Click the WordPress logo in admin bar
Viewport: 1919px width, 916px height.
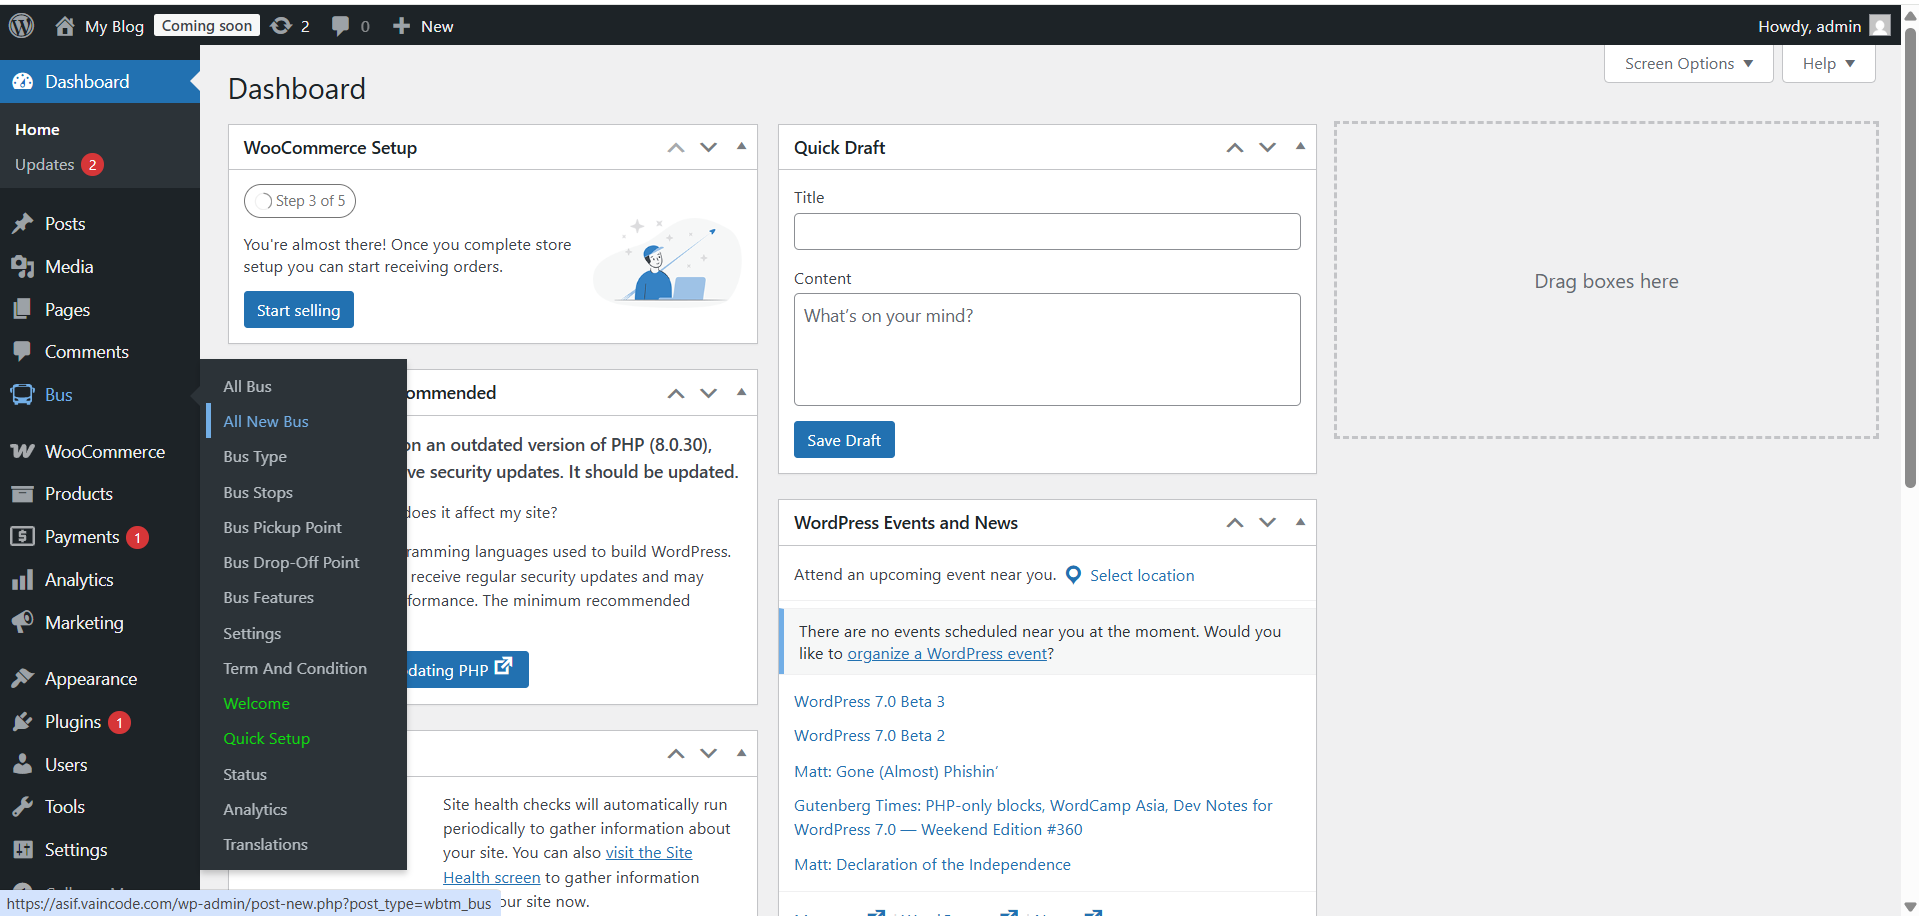pos(21,26)
